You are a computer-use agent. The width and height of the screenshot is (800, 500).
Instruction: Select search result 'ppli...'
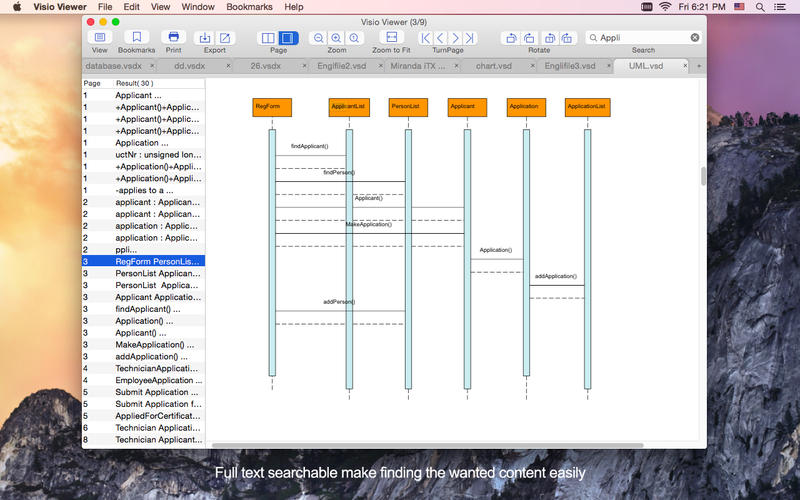click(143, 249)
